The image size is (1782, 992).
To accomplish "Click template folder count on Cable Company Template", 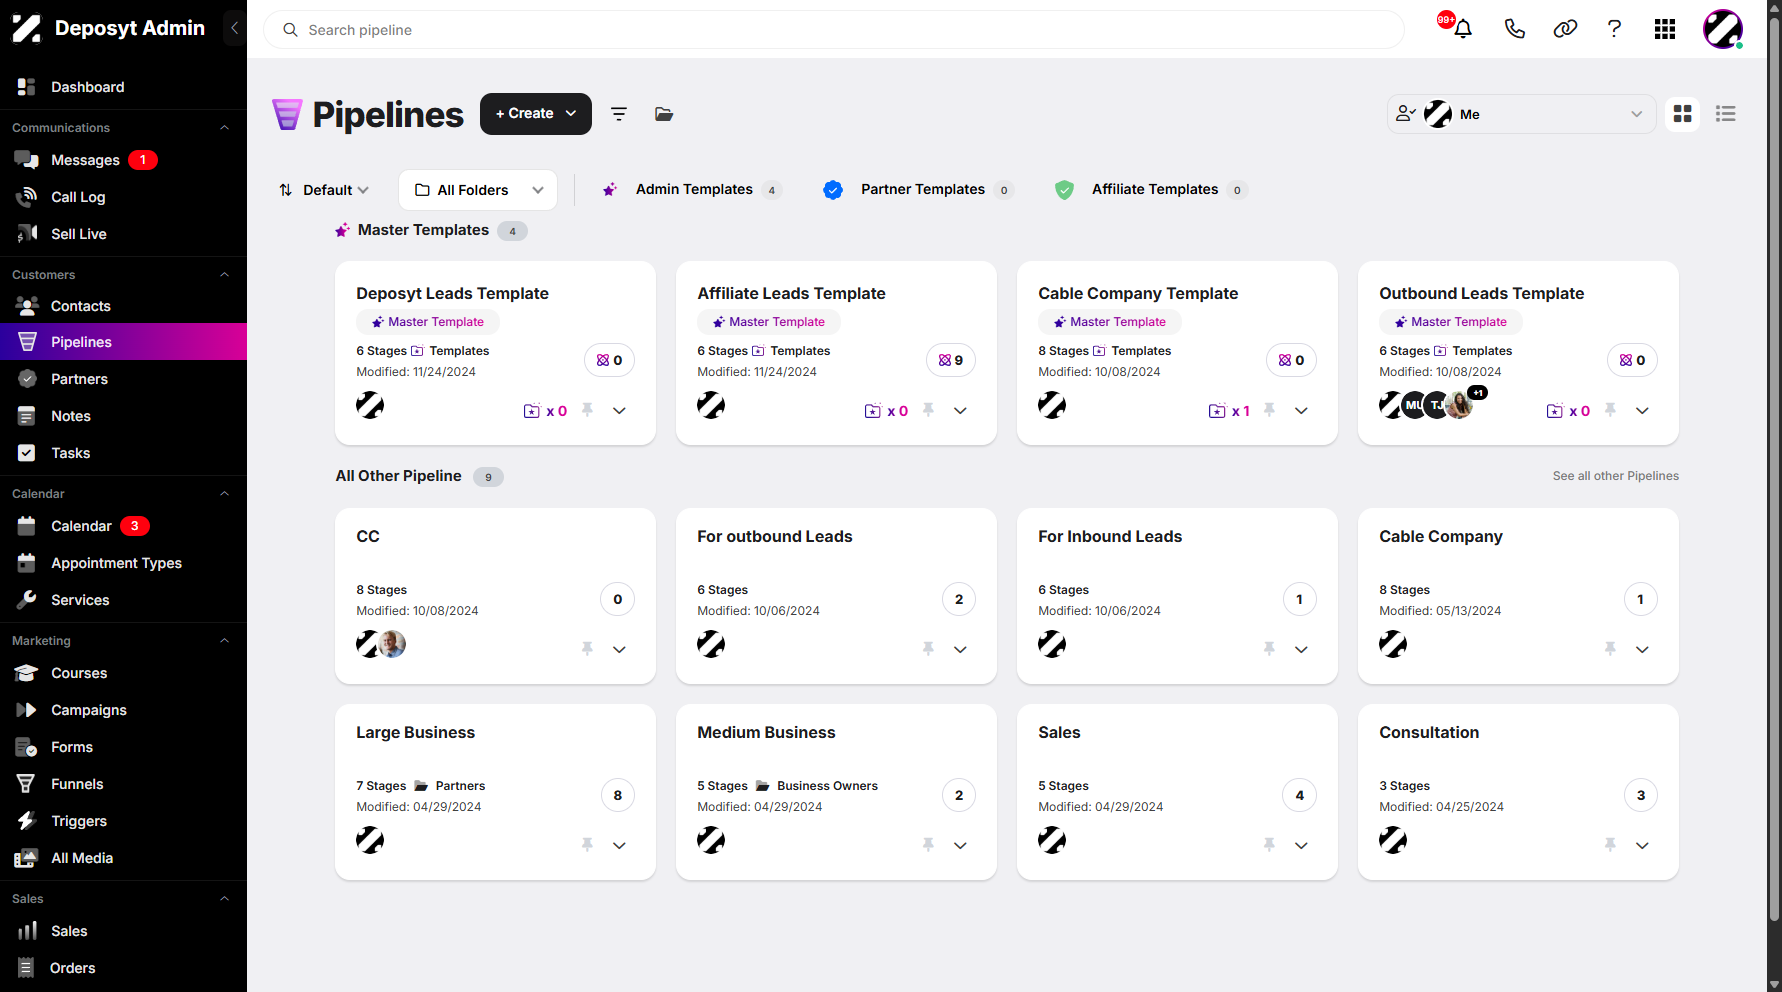I will click(x=1230, y=411).
